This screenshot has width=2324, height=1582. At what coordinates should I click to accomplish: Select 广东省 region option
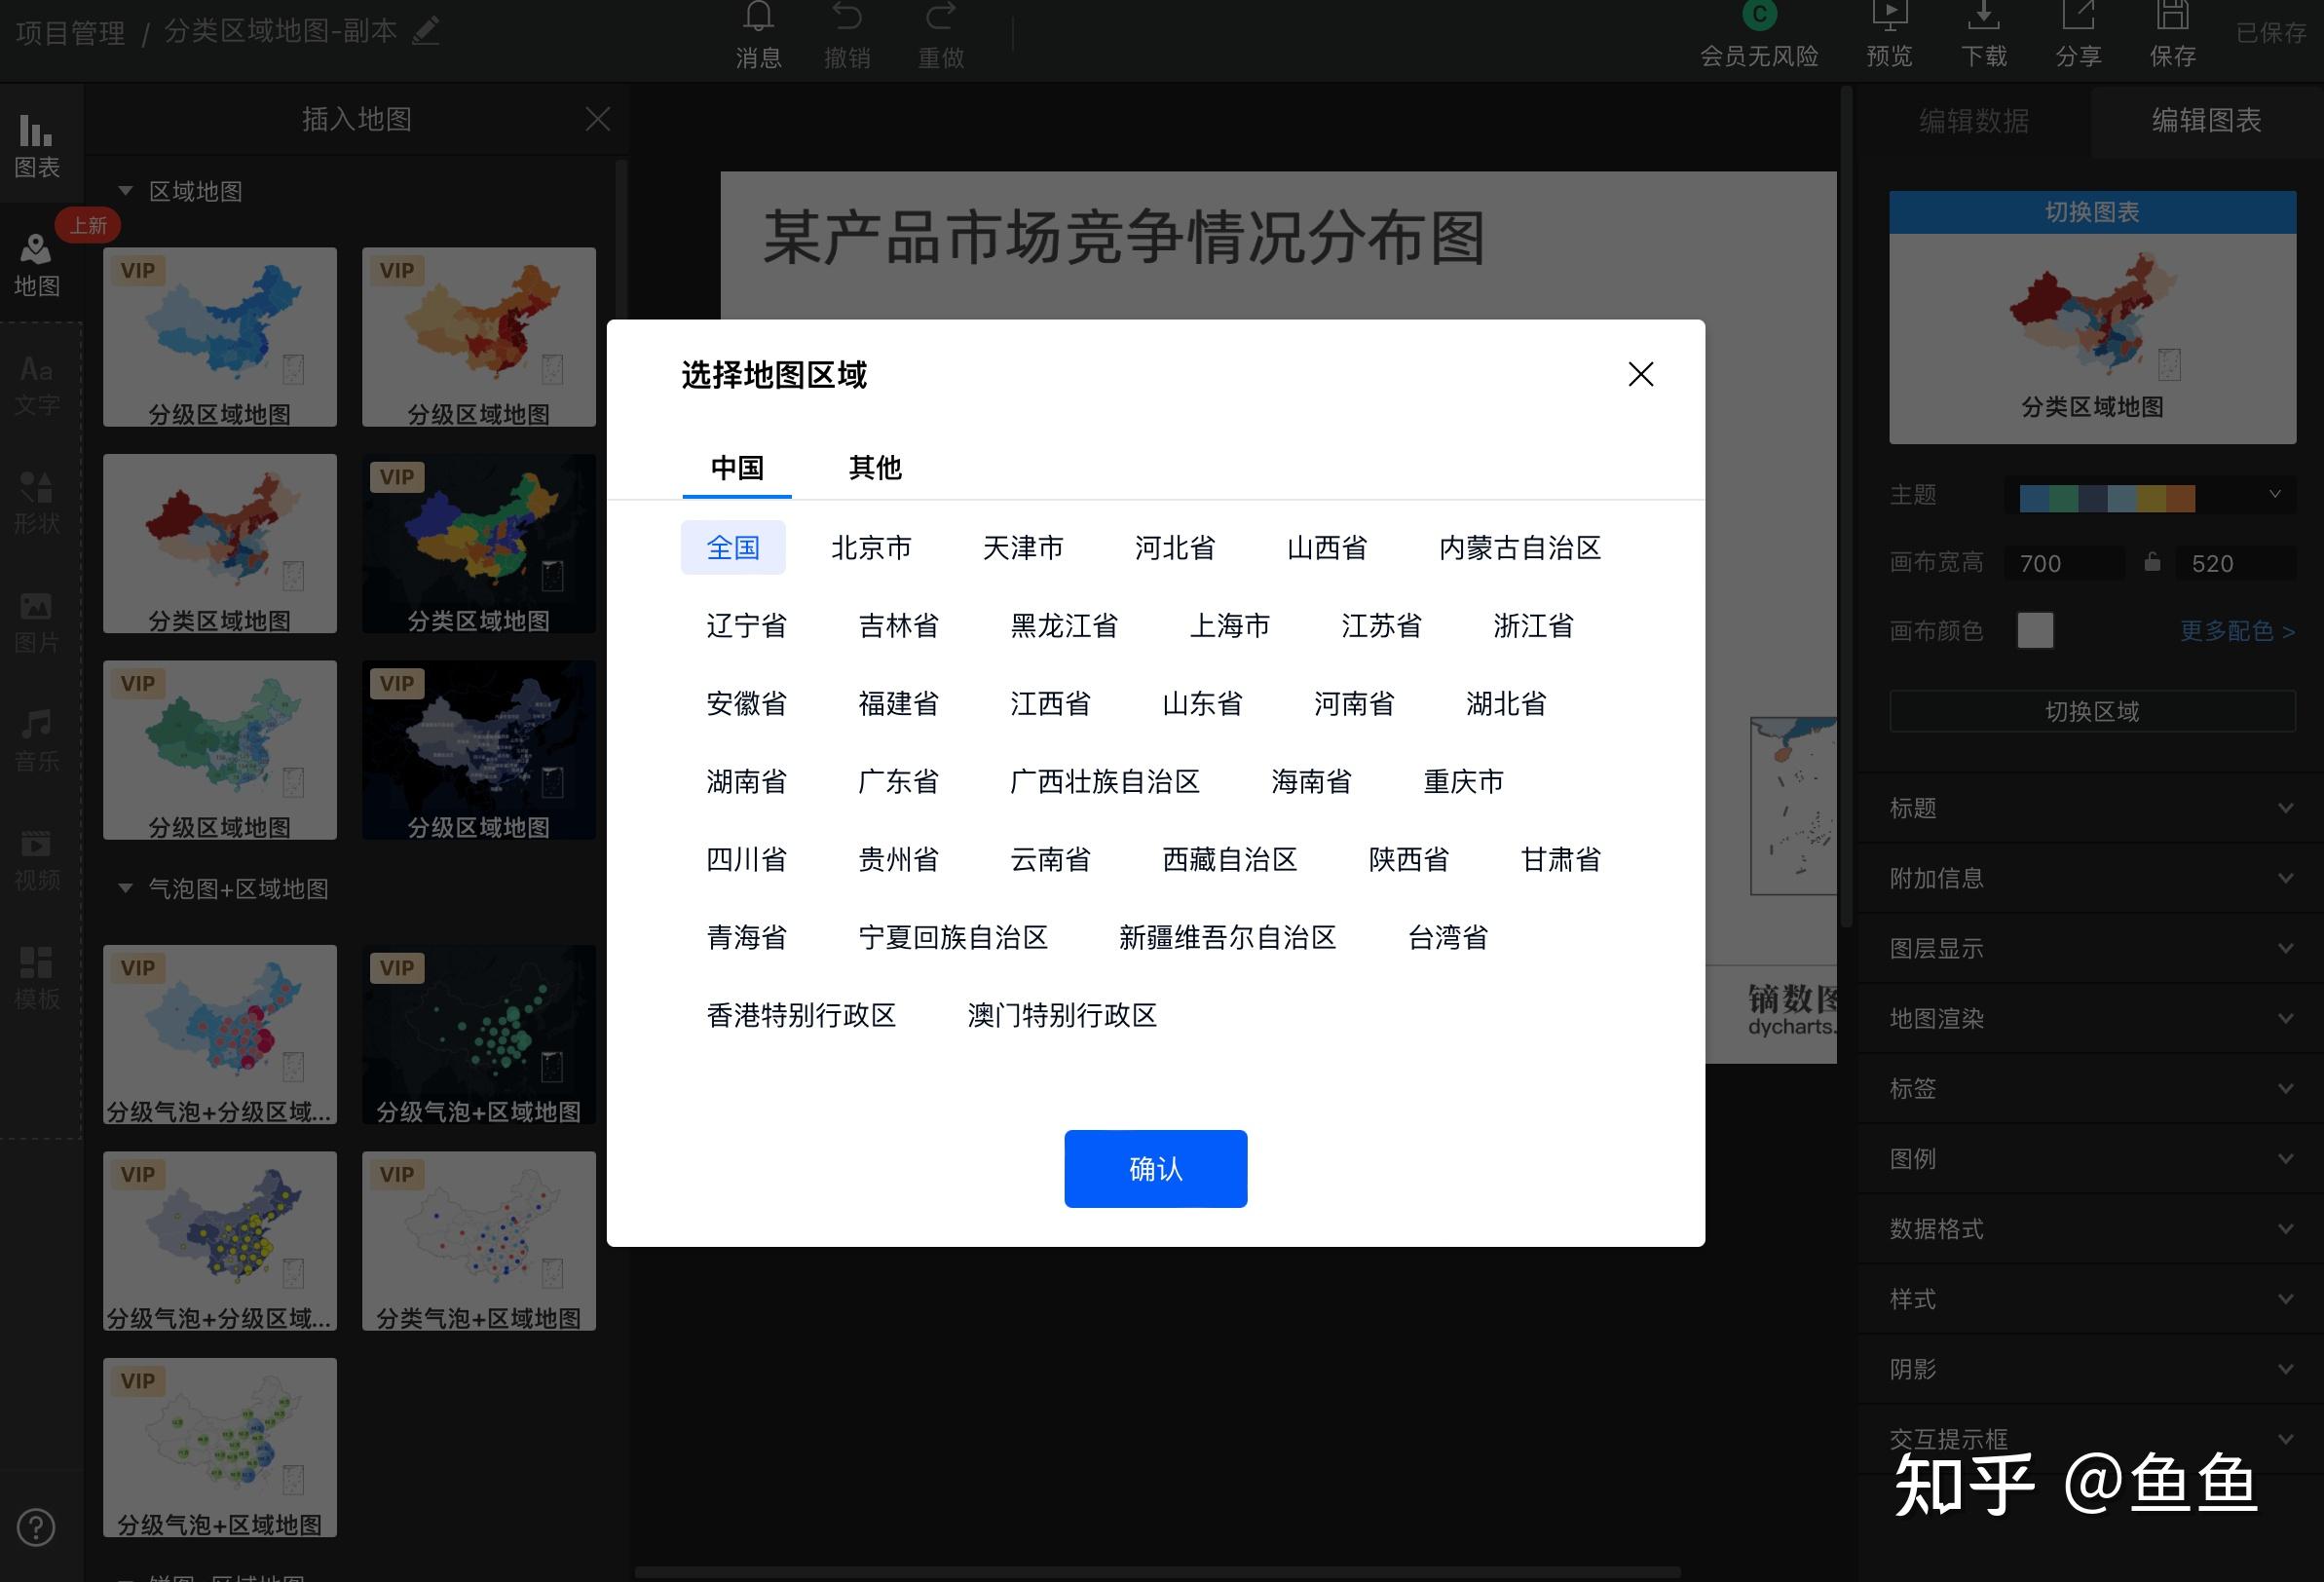point(899,781)
